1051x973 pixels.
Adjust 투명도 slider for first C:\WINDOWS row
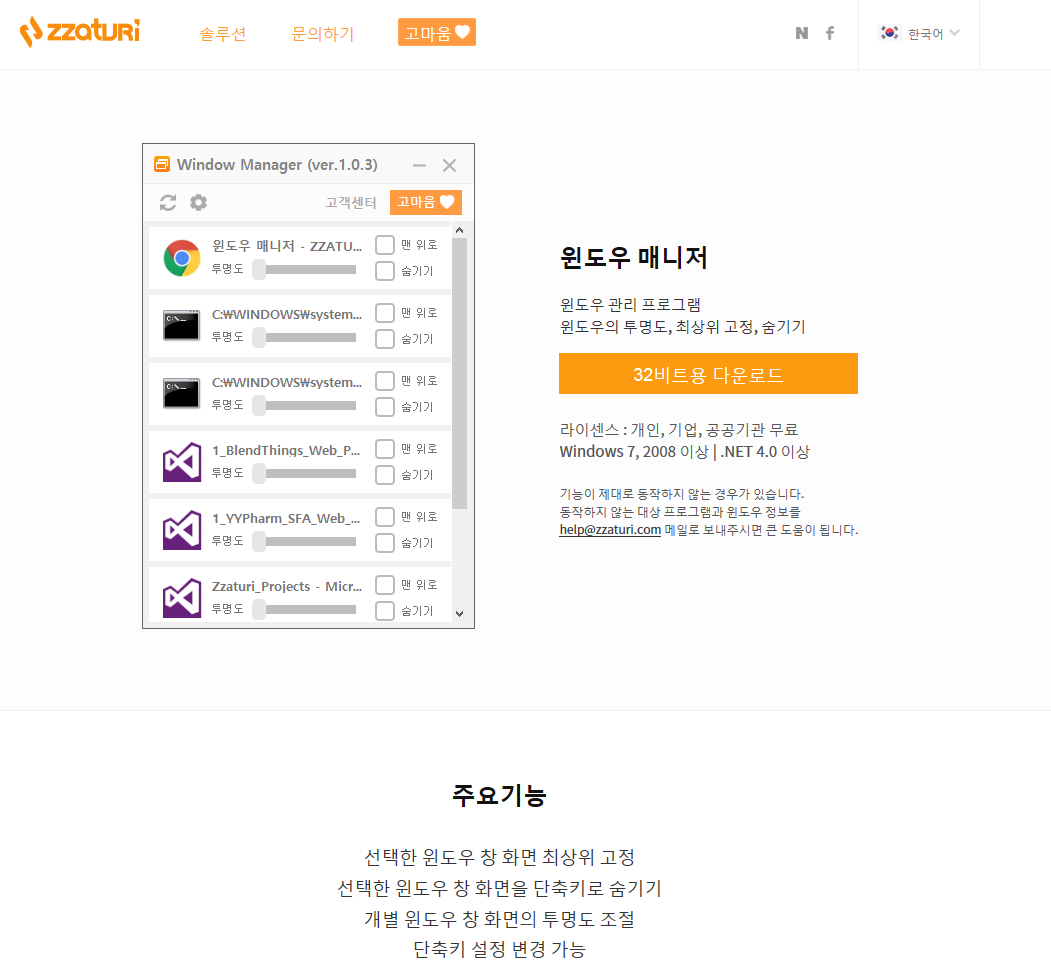pos(305,338)
